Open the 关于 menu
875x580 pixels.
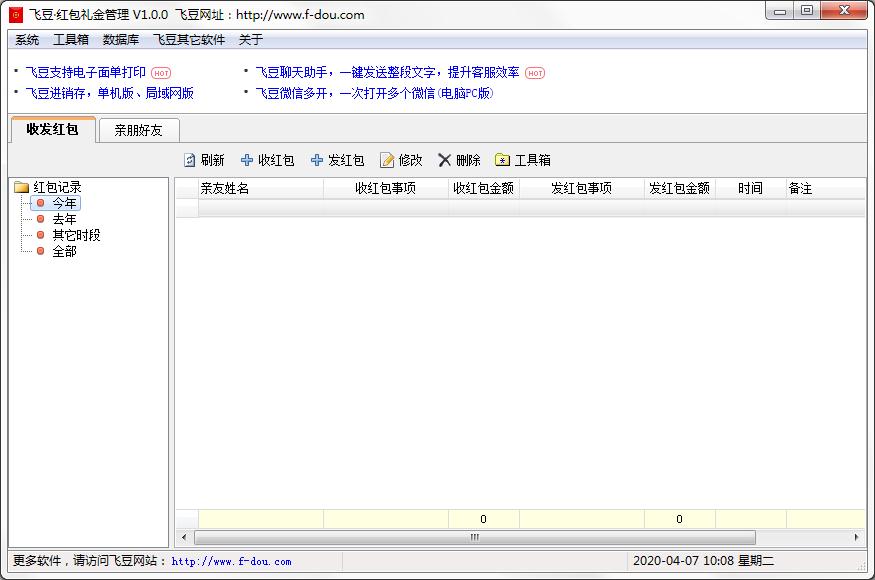coord(251,40)
